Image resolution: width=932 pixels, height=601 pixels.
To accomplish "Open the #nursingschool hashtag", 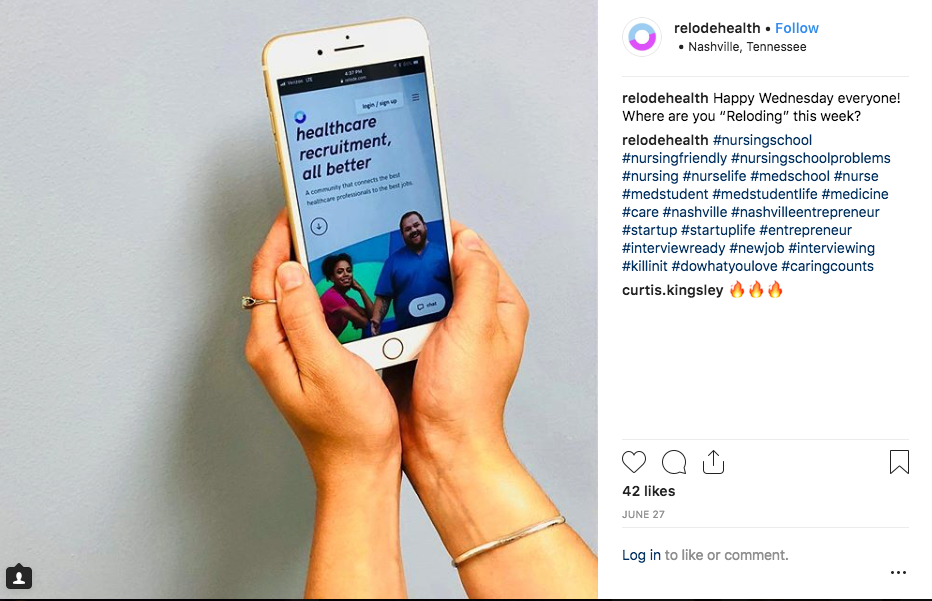I will point(762,140).
